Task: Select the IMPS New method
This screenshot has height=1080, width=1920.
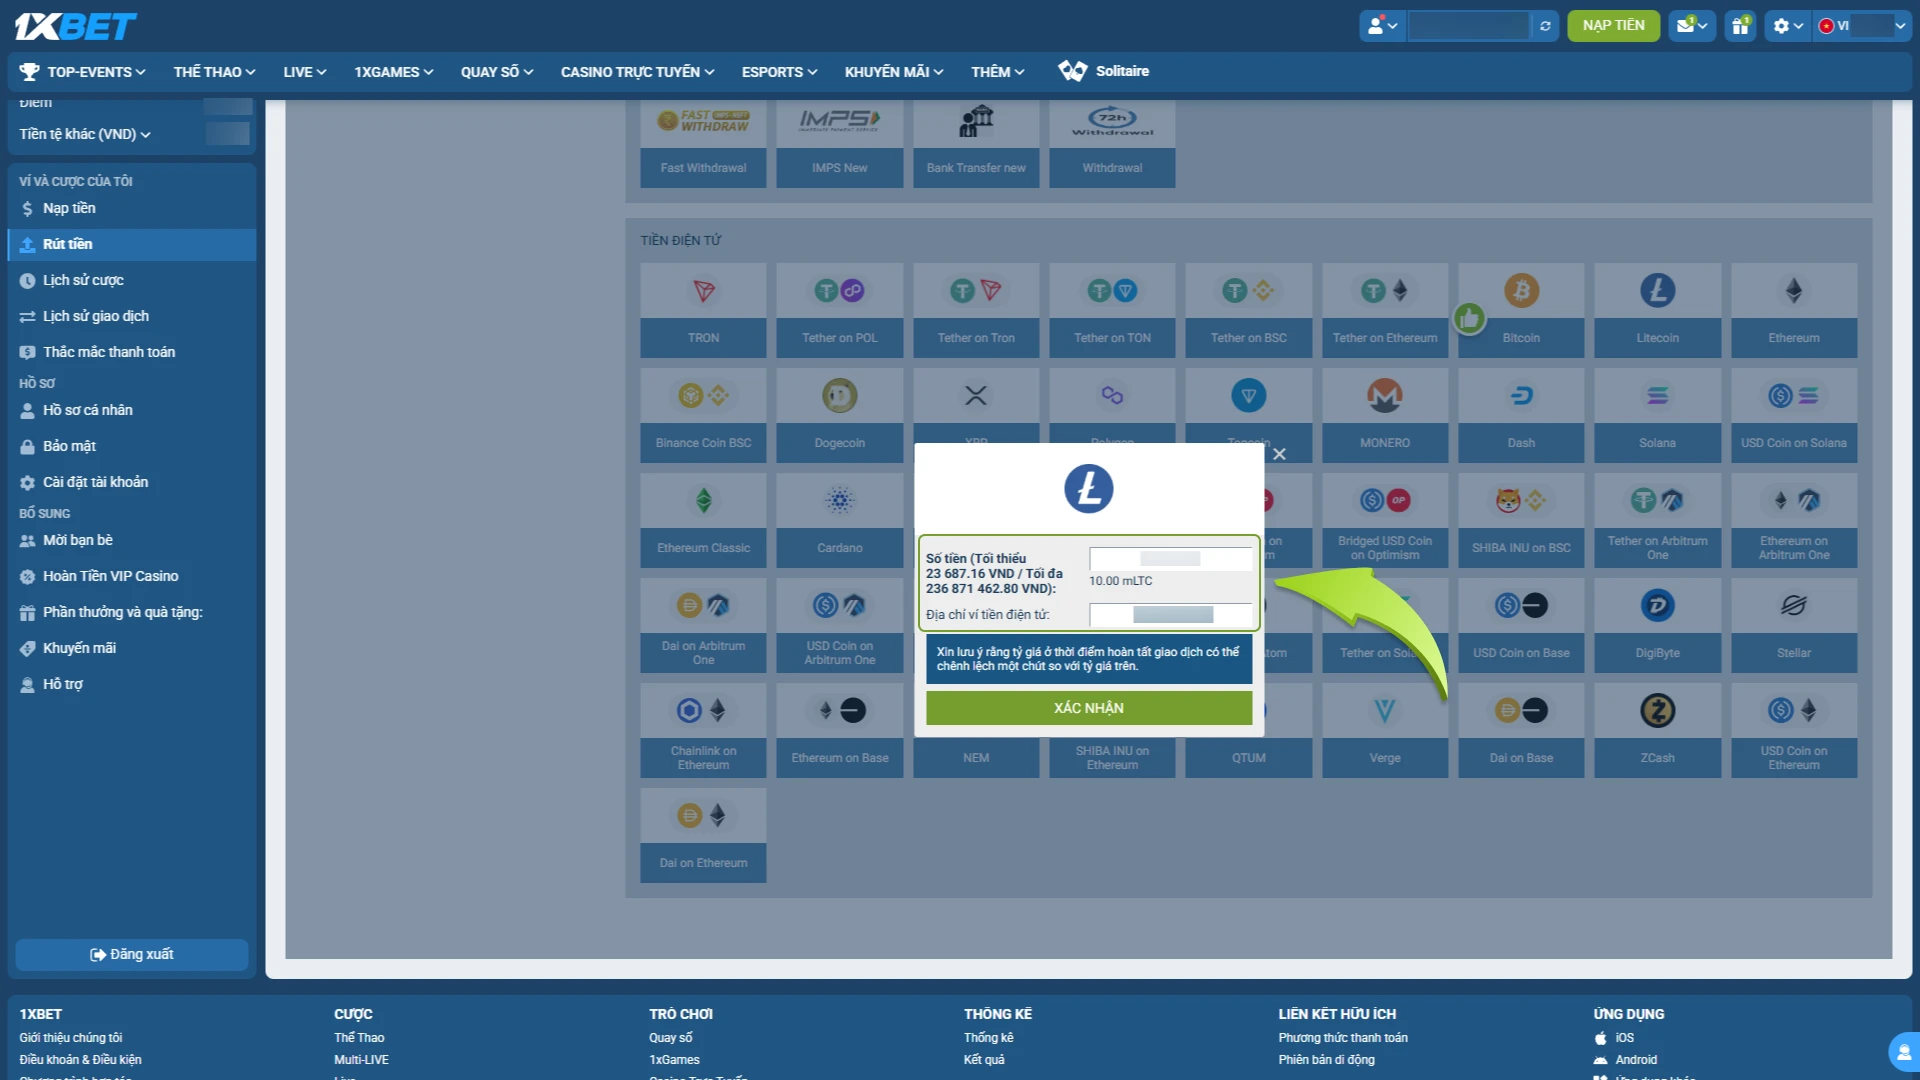Action: (840, 143)
